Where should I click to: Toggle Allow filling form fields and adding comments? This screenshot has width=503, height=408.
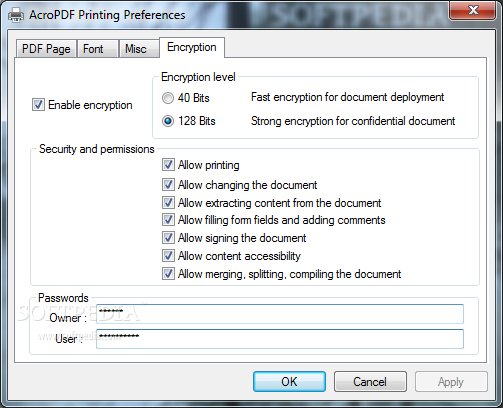tap(168, 220)
